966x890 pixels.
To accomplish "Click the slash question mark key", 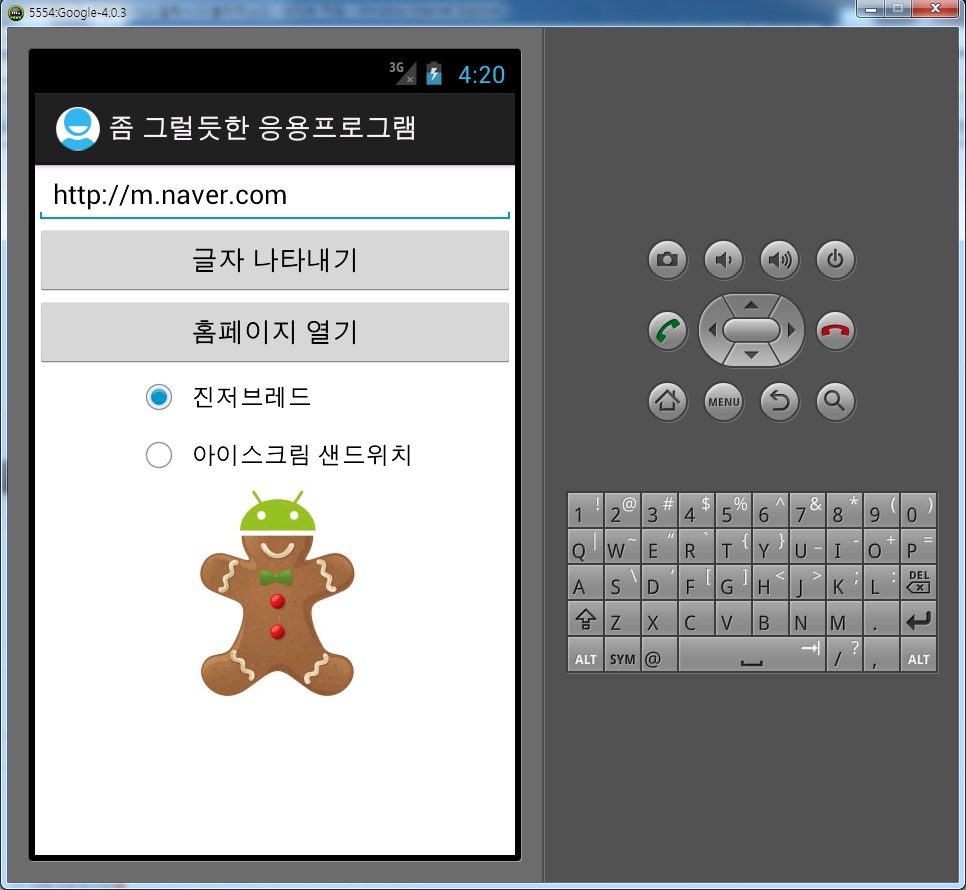I will coord(844,654).
